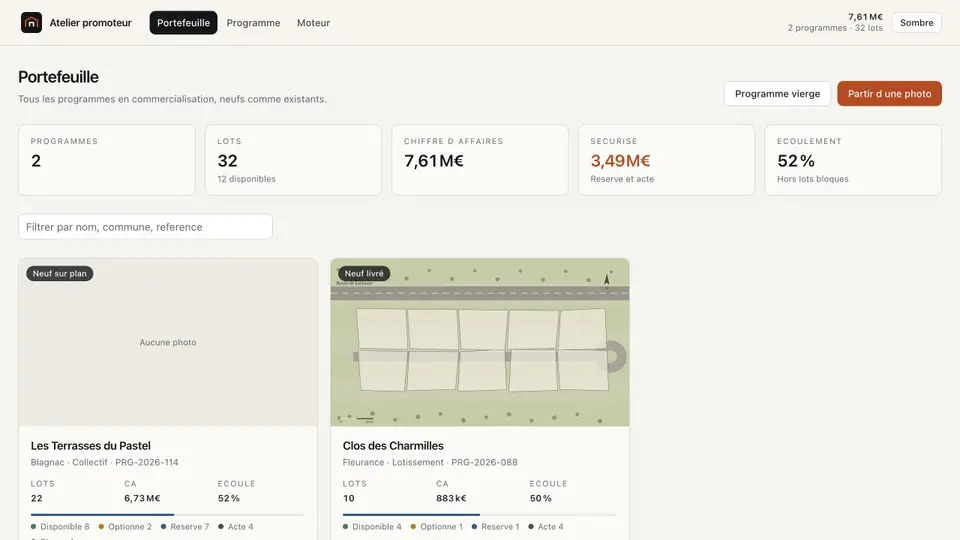The height and width of the screenshot is (540, 960).
Task: Click the north arrow on Charmilles plan
Action: (x=607, y=280)
